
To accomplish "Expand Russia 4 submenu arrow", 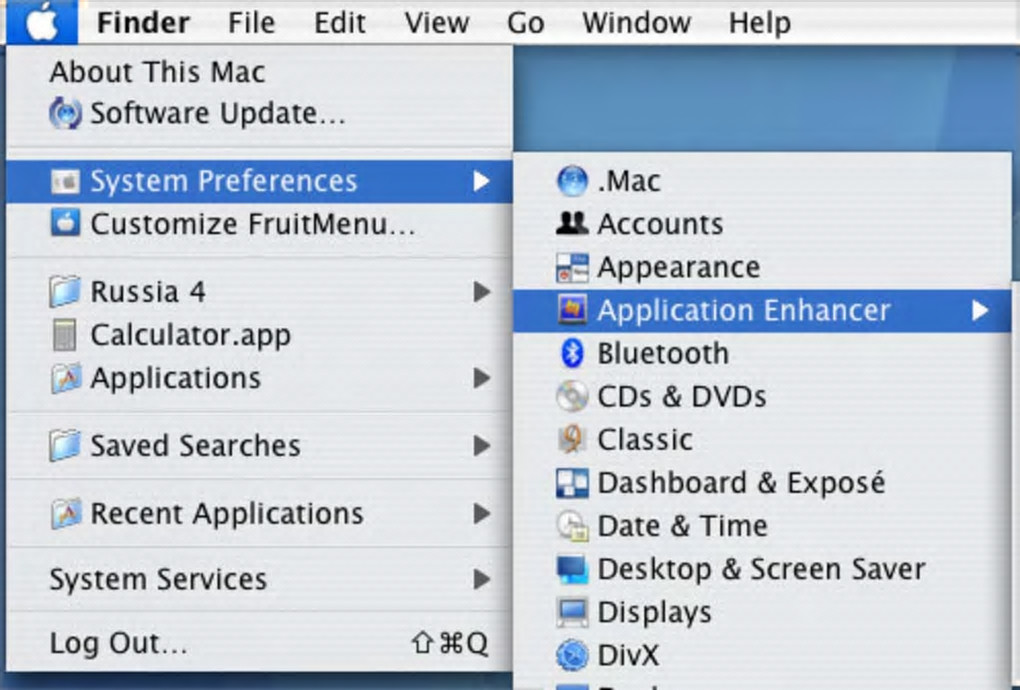I will pos(481,291).
